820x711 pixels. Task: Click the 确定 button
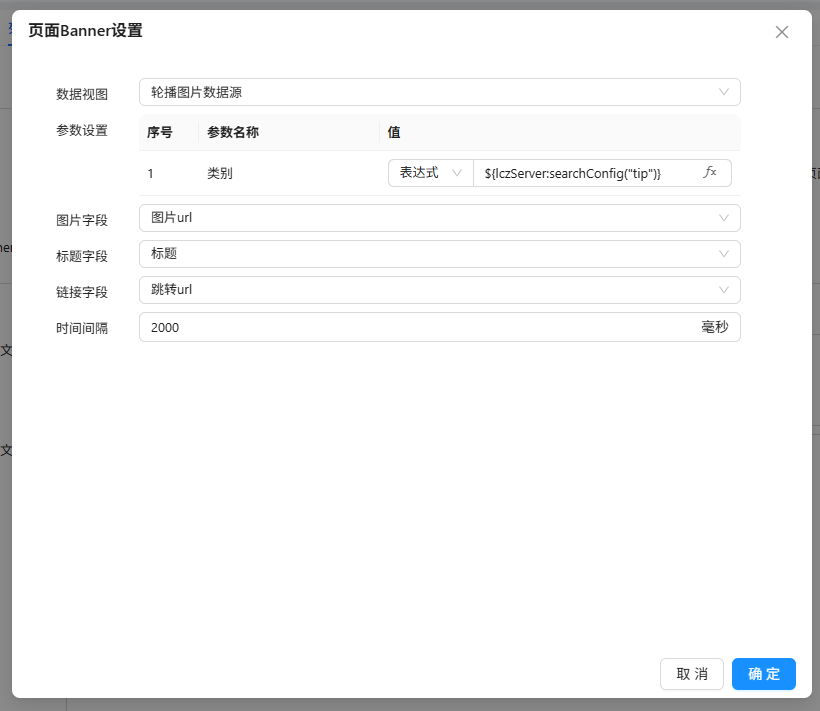[764, 674]
